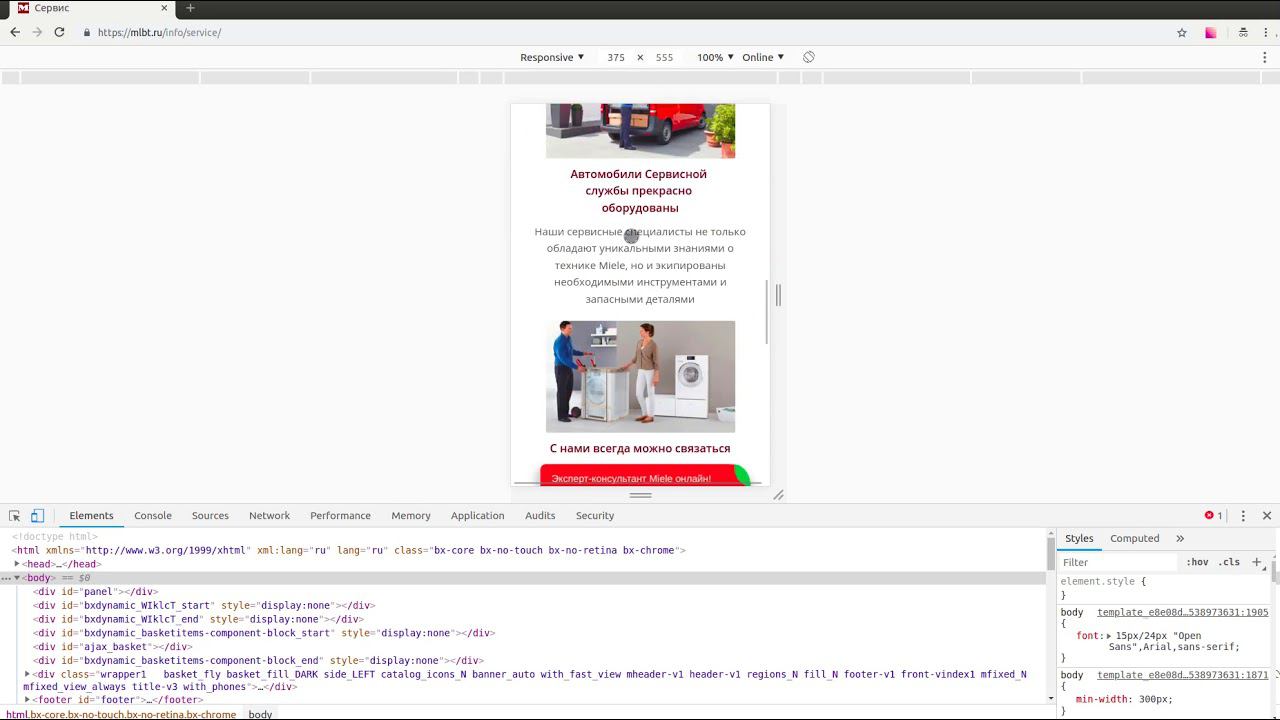Select the div bxdynamic_WIklcT_start node
Viewport: 1280px width, 720px height.
(204, 605)
